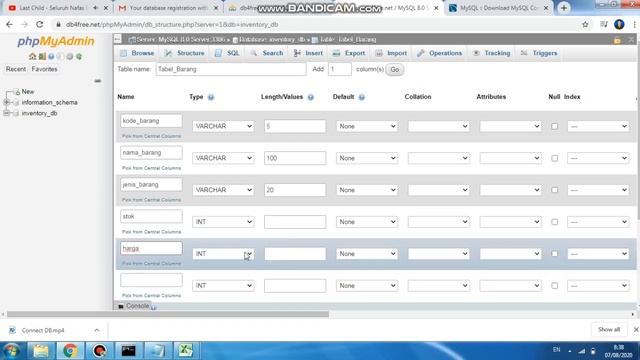
Task: Focus Add columns count field
Action: pos(340,69)
